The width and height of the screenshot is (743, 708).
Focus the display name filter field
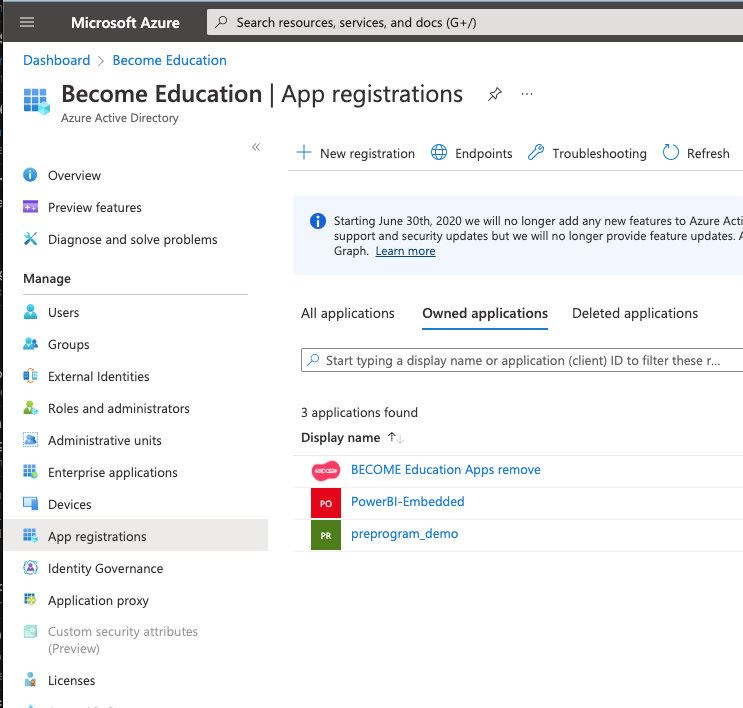(x=522, y=360)
